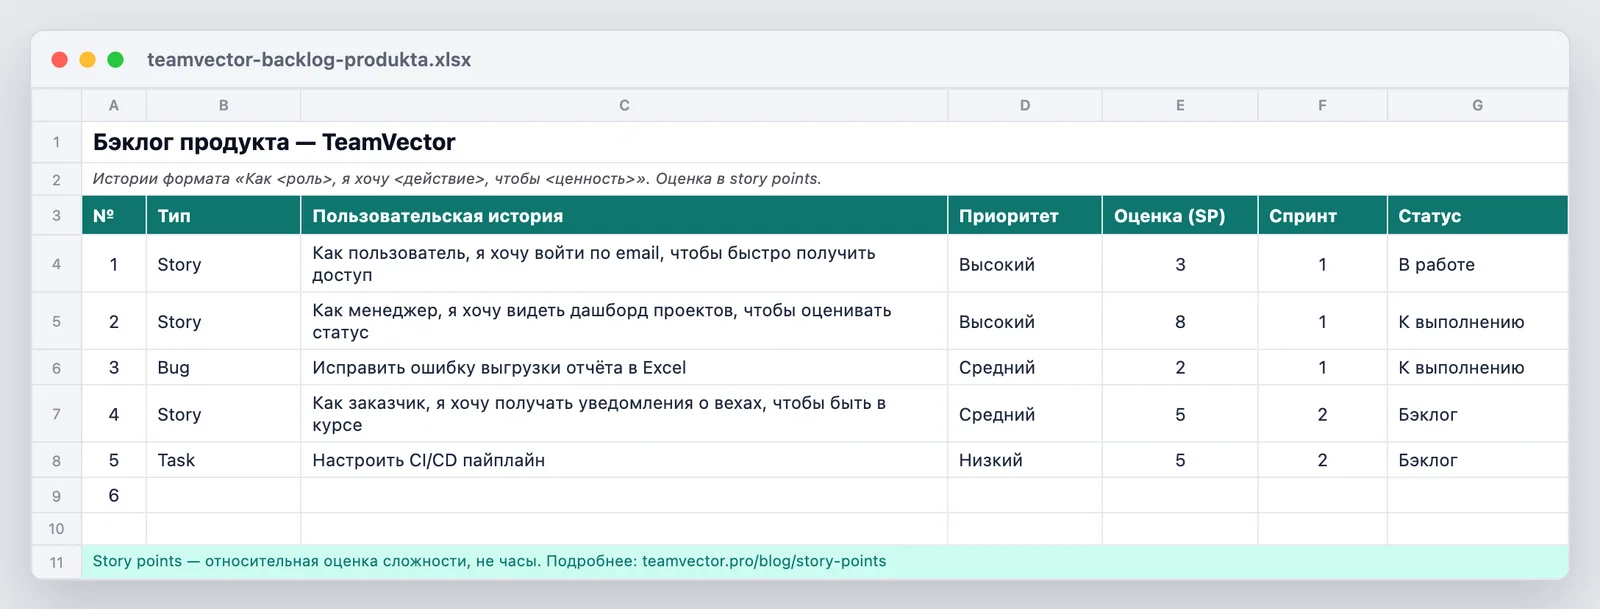Select row 5 header

(x=56, y=321)
